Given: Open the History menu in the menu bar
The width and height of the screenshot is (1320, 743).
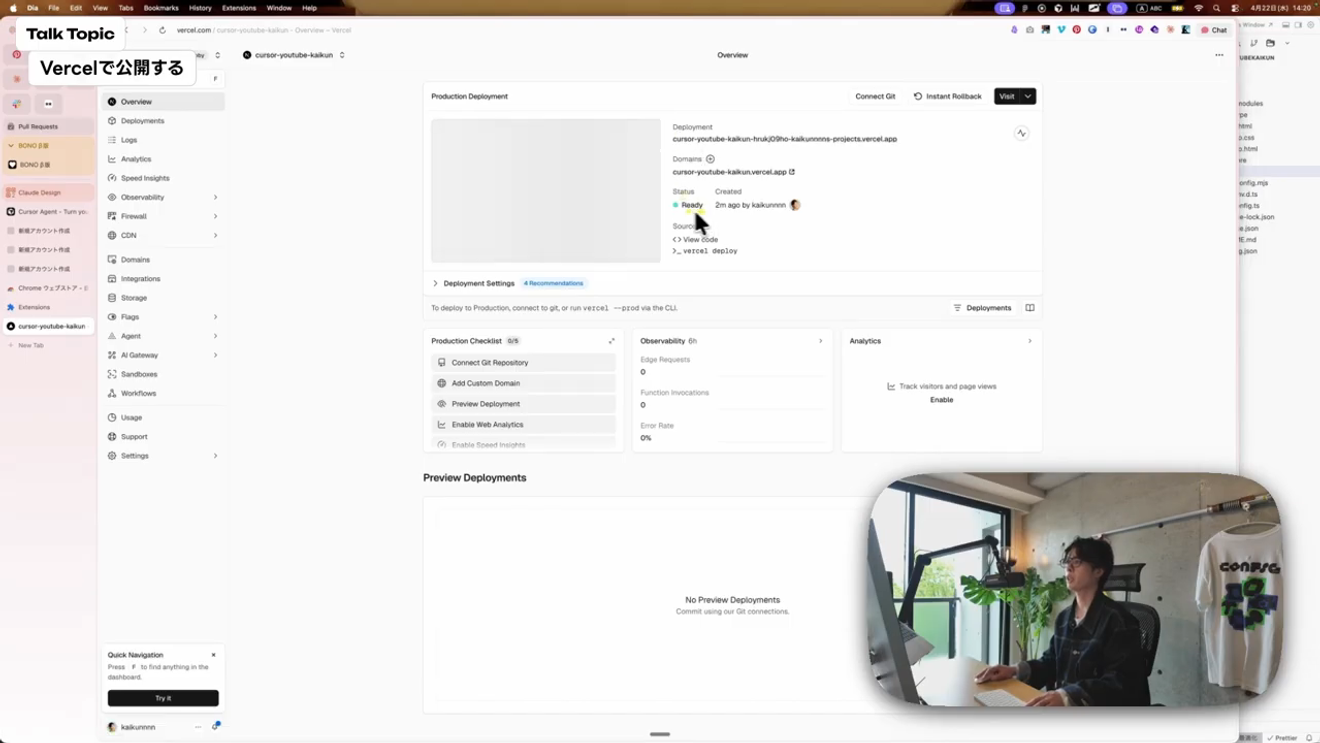Looking at the screenshot, I should [200, 8].
